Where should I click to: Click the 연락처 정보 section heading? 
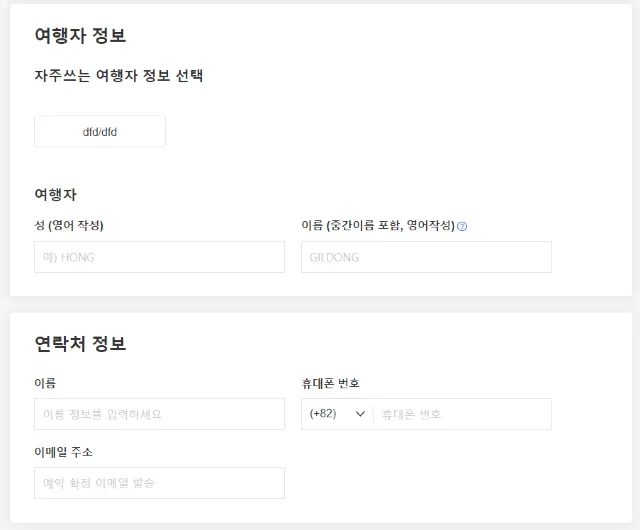tap(80, 344)
